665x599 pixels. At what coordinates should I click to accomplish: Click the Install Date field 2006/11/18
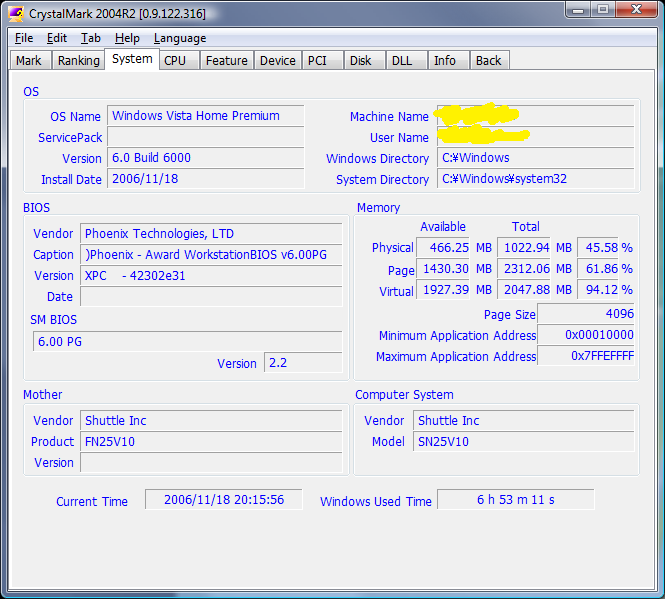click(x=206, y=179)
